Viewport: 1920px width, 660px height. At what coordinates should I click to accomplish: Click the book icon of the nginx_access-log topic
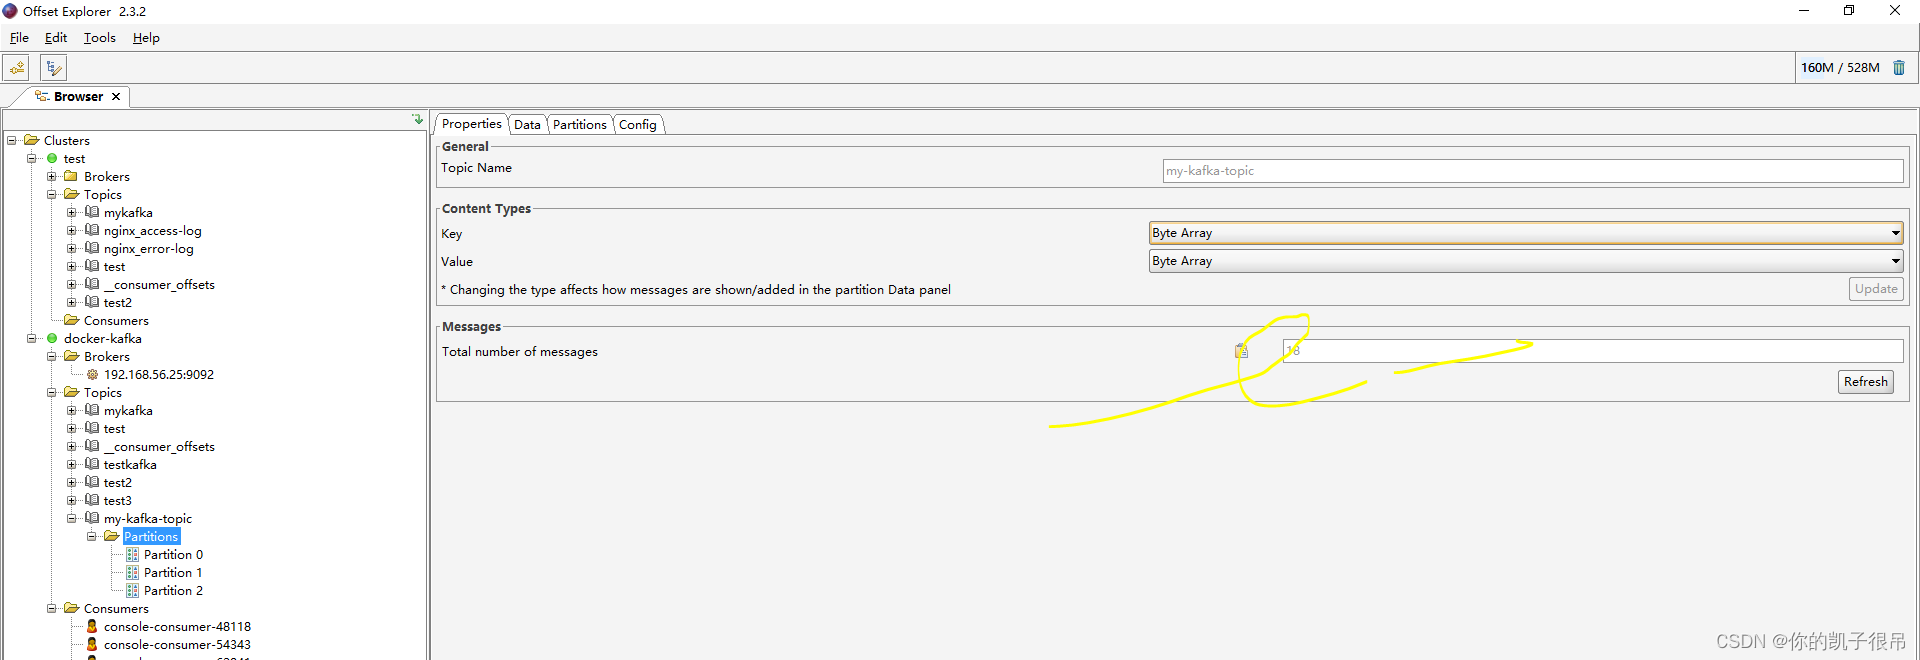[x=92, y=230]
